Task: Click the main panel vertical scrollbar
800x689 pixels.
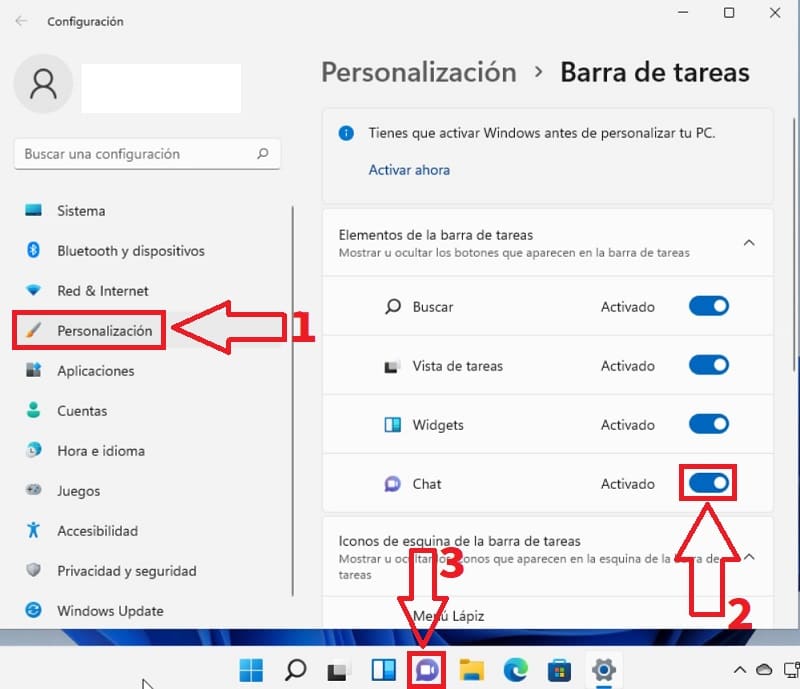Action: click(x=794, y=245)
